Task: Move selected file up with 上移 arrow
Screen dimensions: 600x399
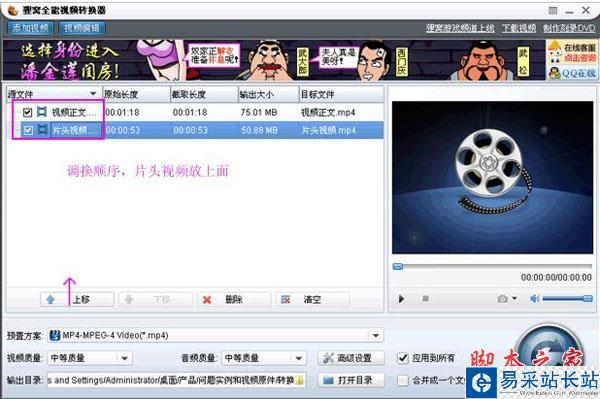Action: tap(77, 300)
